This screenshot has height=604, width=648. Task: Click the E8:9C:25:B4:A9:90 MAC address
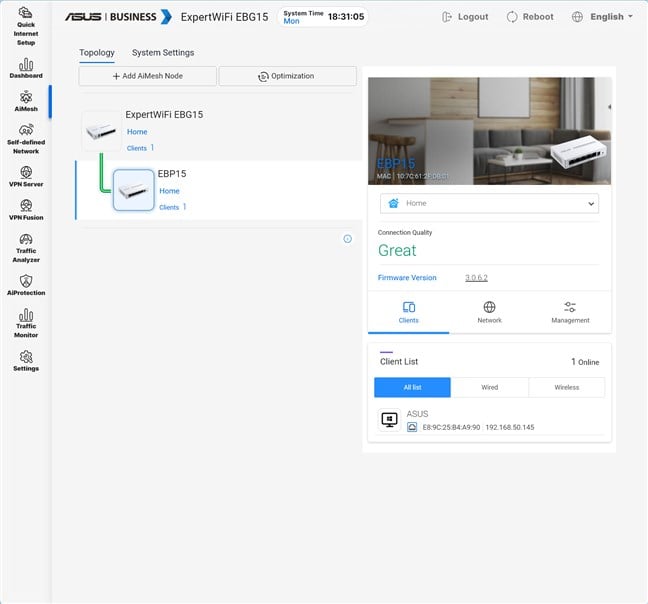pos(451,427)
